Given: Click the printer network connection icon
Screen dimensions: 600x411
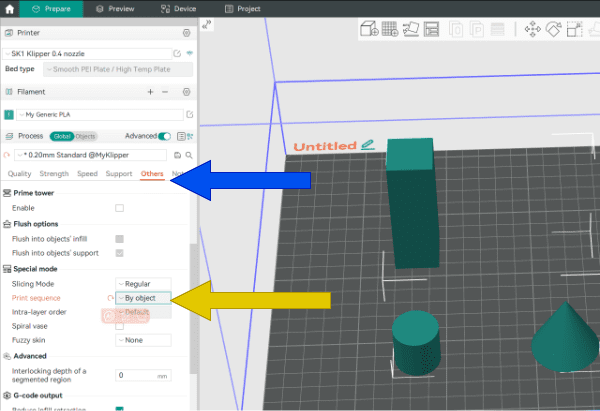Looking at the screenshot, I should pos(190,53).
